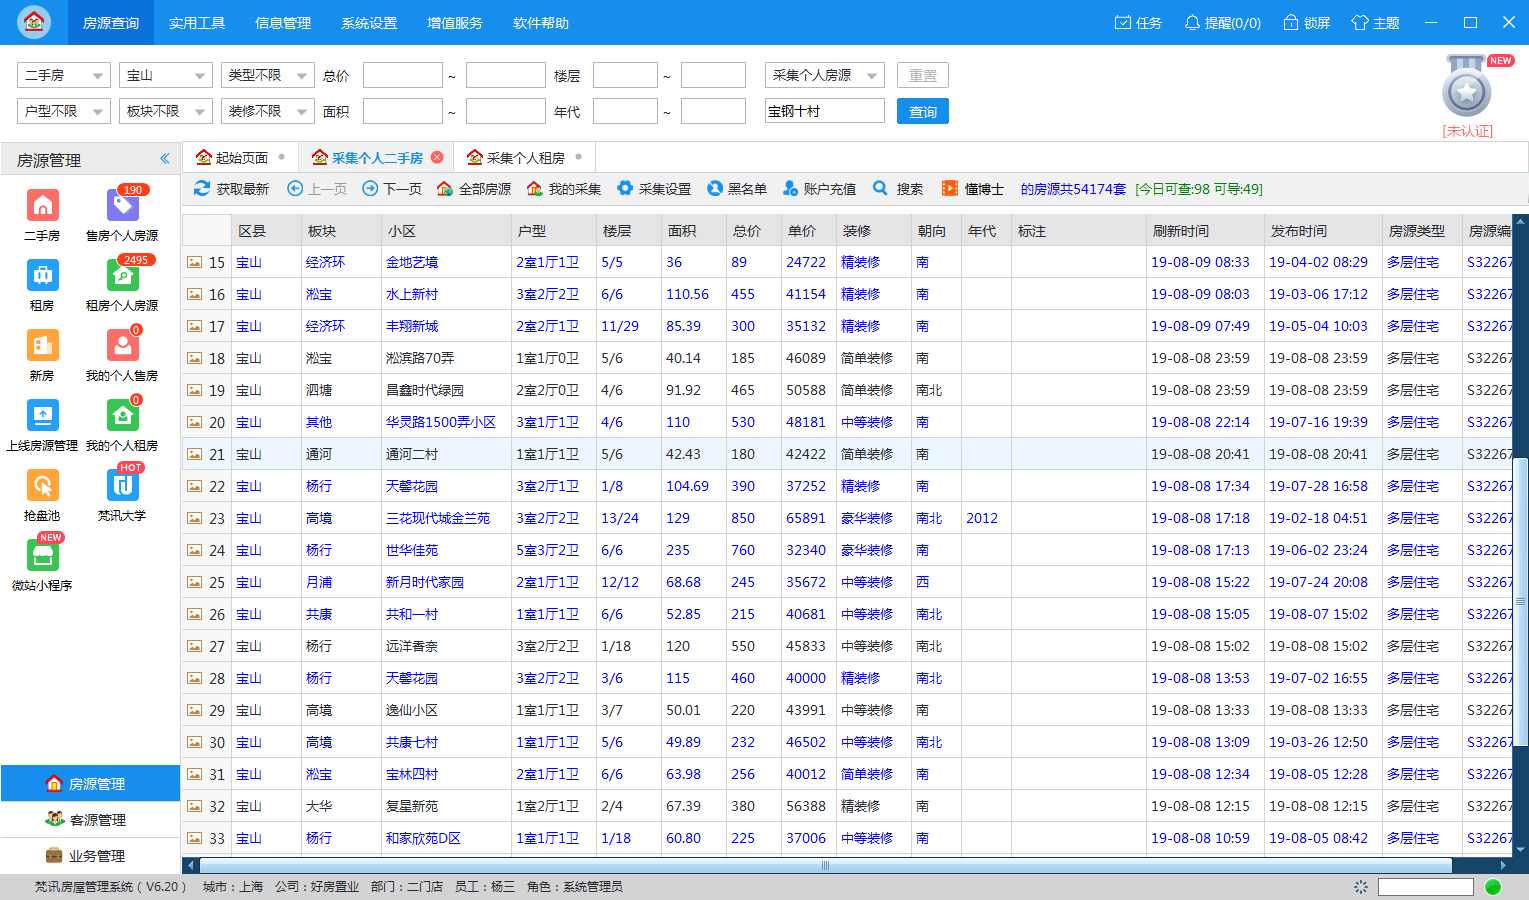
Task: Collapse the 房源管理 side panel
Action: click(165, 159)
